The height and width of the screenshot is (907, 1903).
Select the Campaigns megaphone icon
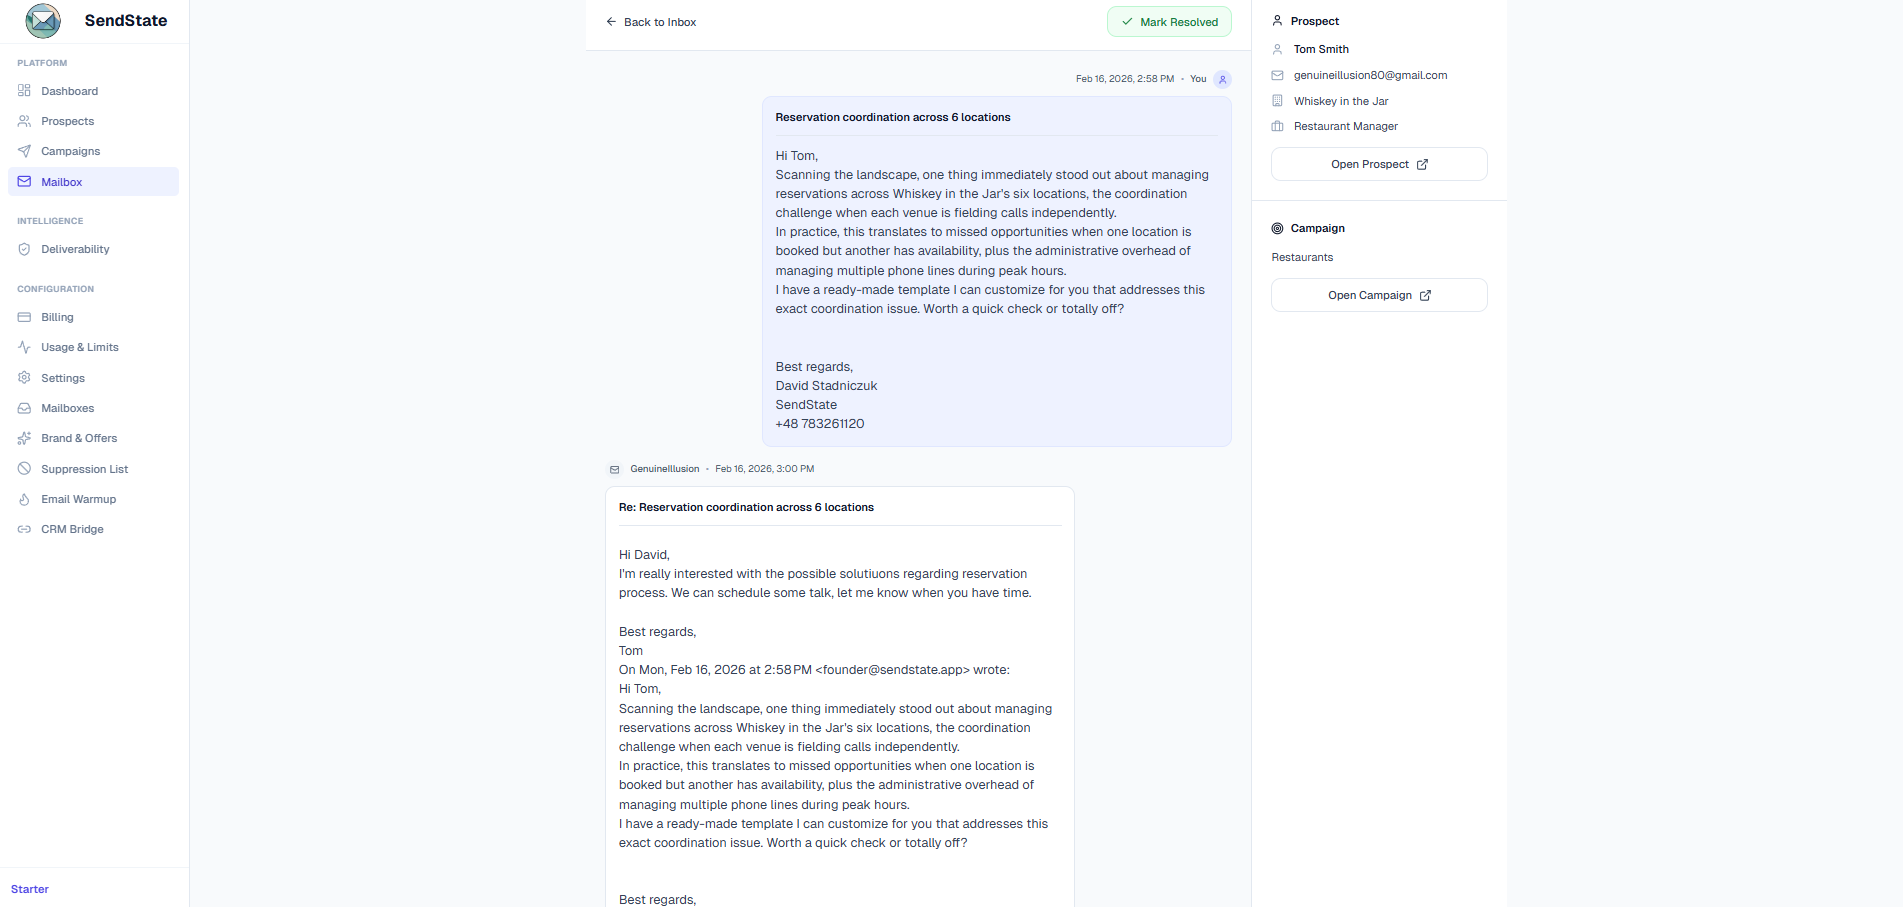[24, 151]
